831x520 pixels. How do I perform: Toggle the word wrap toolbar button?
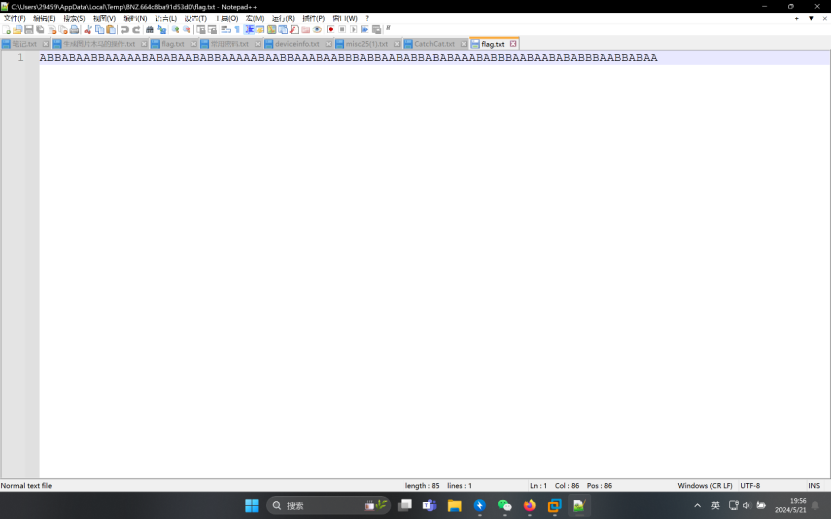[224, 30]
